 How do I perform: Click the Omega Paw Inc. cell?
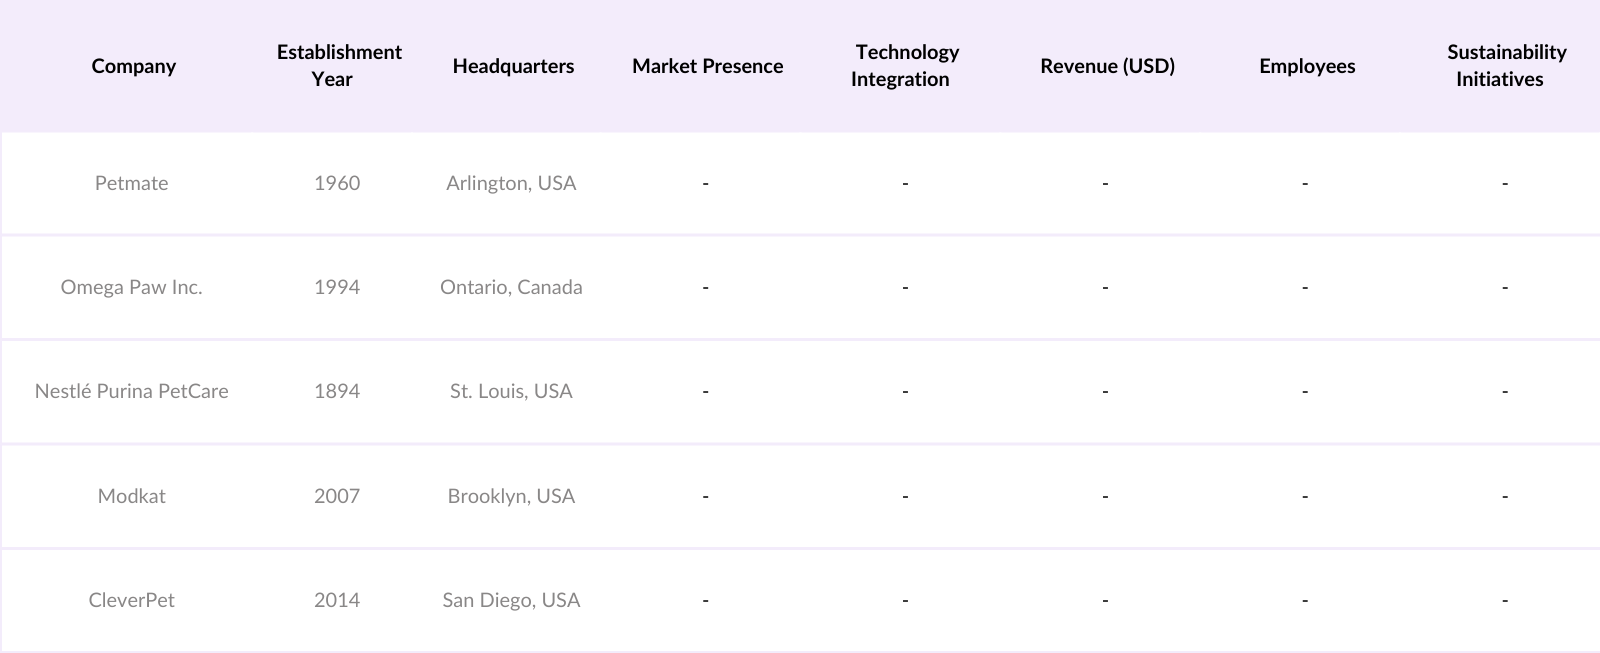click(131, 287)
